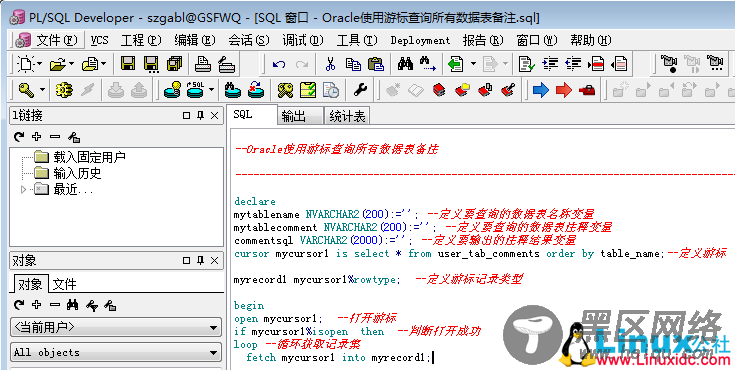Execute the script with the gear icon
This screenshot has height=370, width=735.
64,90
